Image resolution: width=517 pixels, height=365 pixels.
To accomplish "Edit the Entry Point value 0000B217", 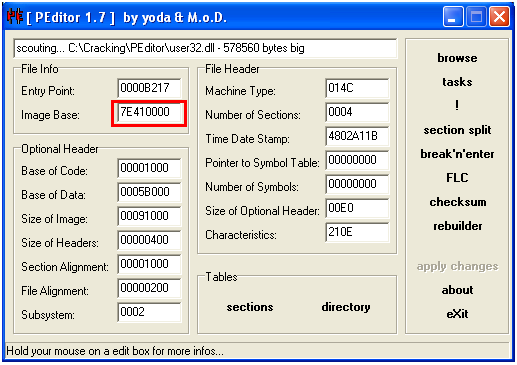I will [x=149, y=88].
